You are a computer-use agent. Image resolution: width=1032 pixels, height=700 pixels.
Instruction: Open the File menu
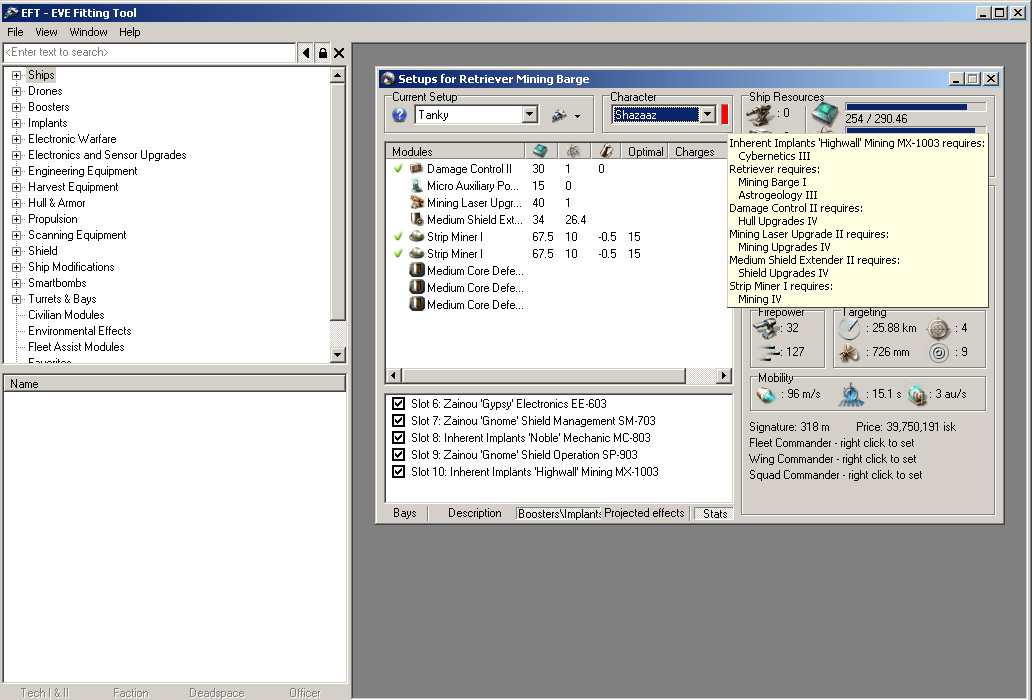[15, 32]
